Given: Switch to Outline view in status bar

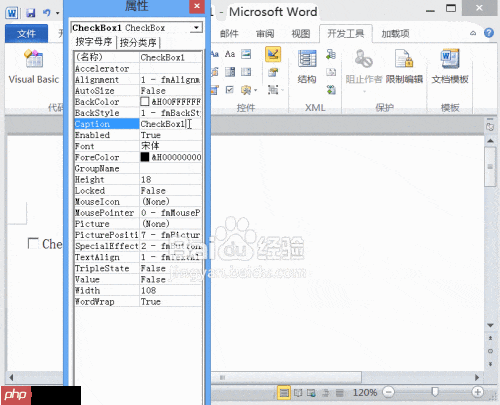Looking at the screenshot, I should 326,393.
